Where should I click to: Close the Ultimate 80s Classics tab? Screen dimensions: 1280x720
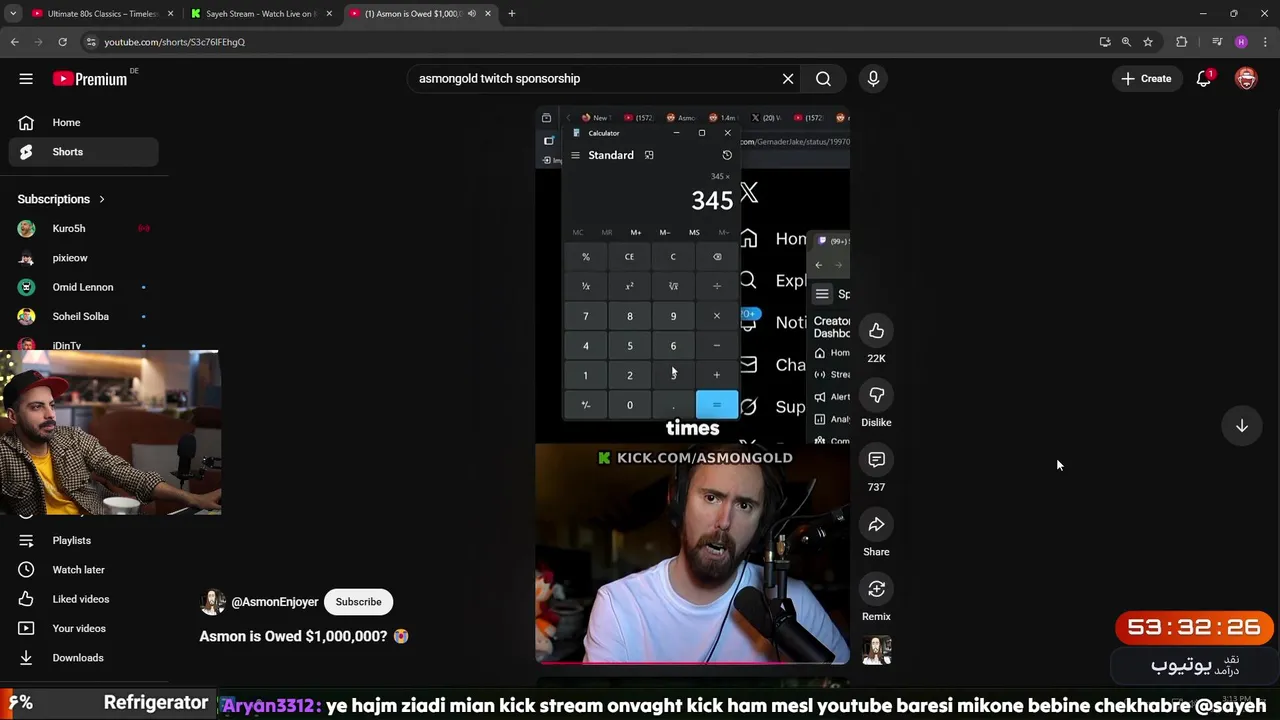coord(170,14)
